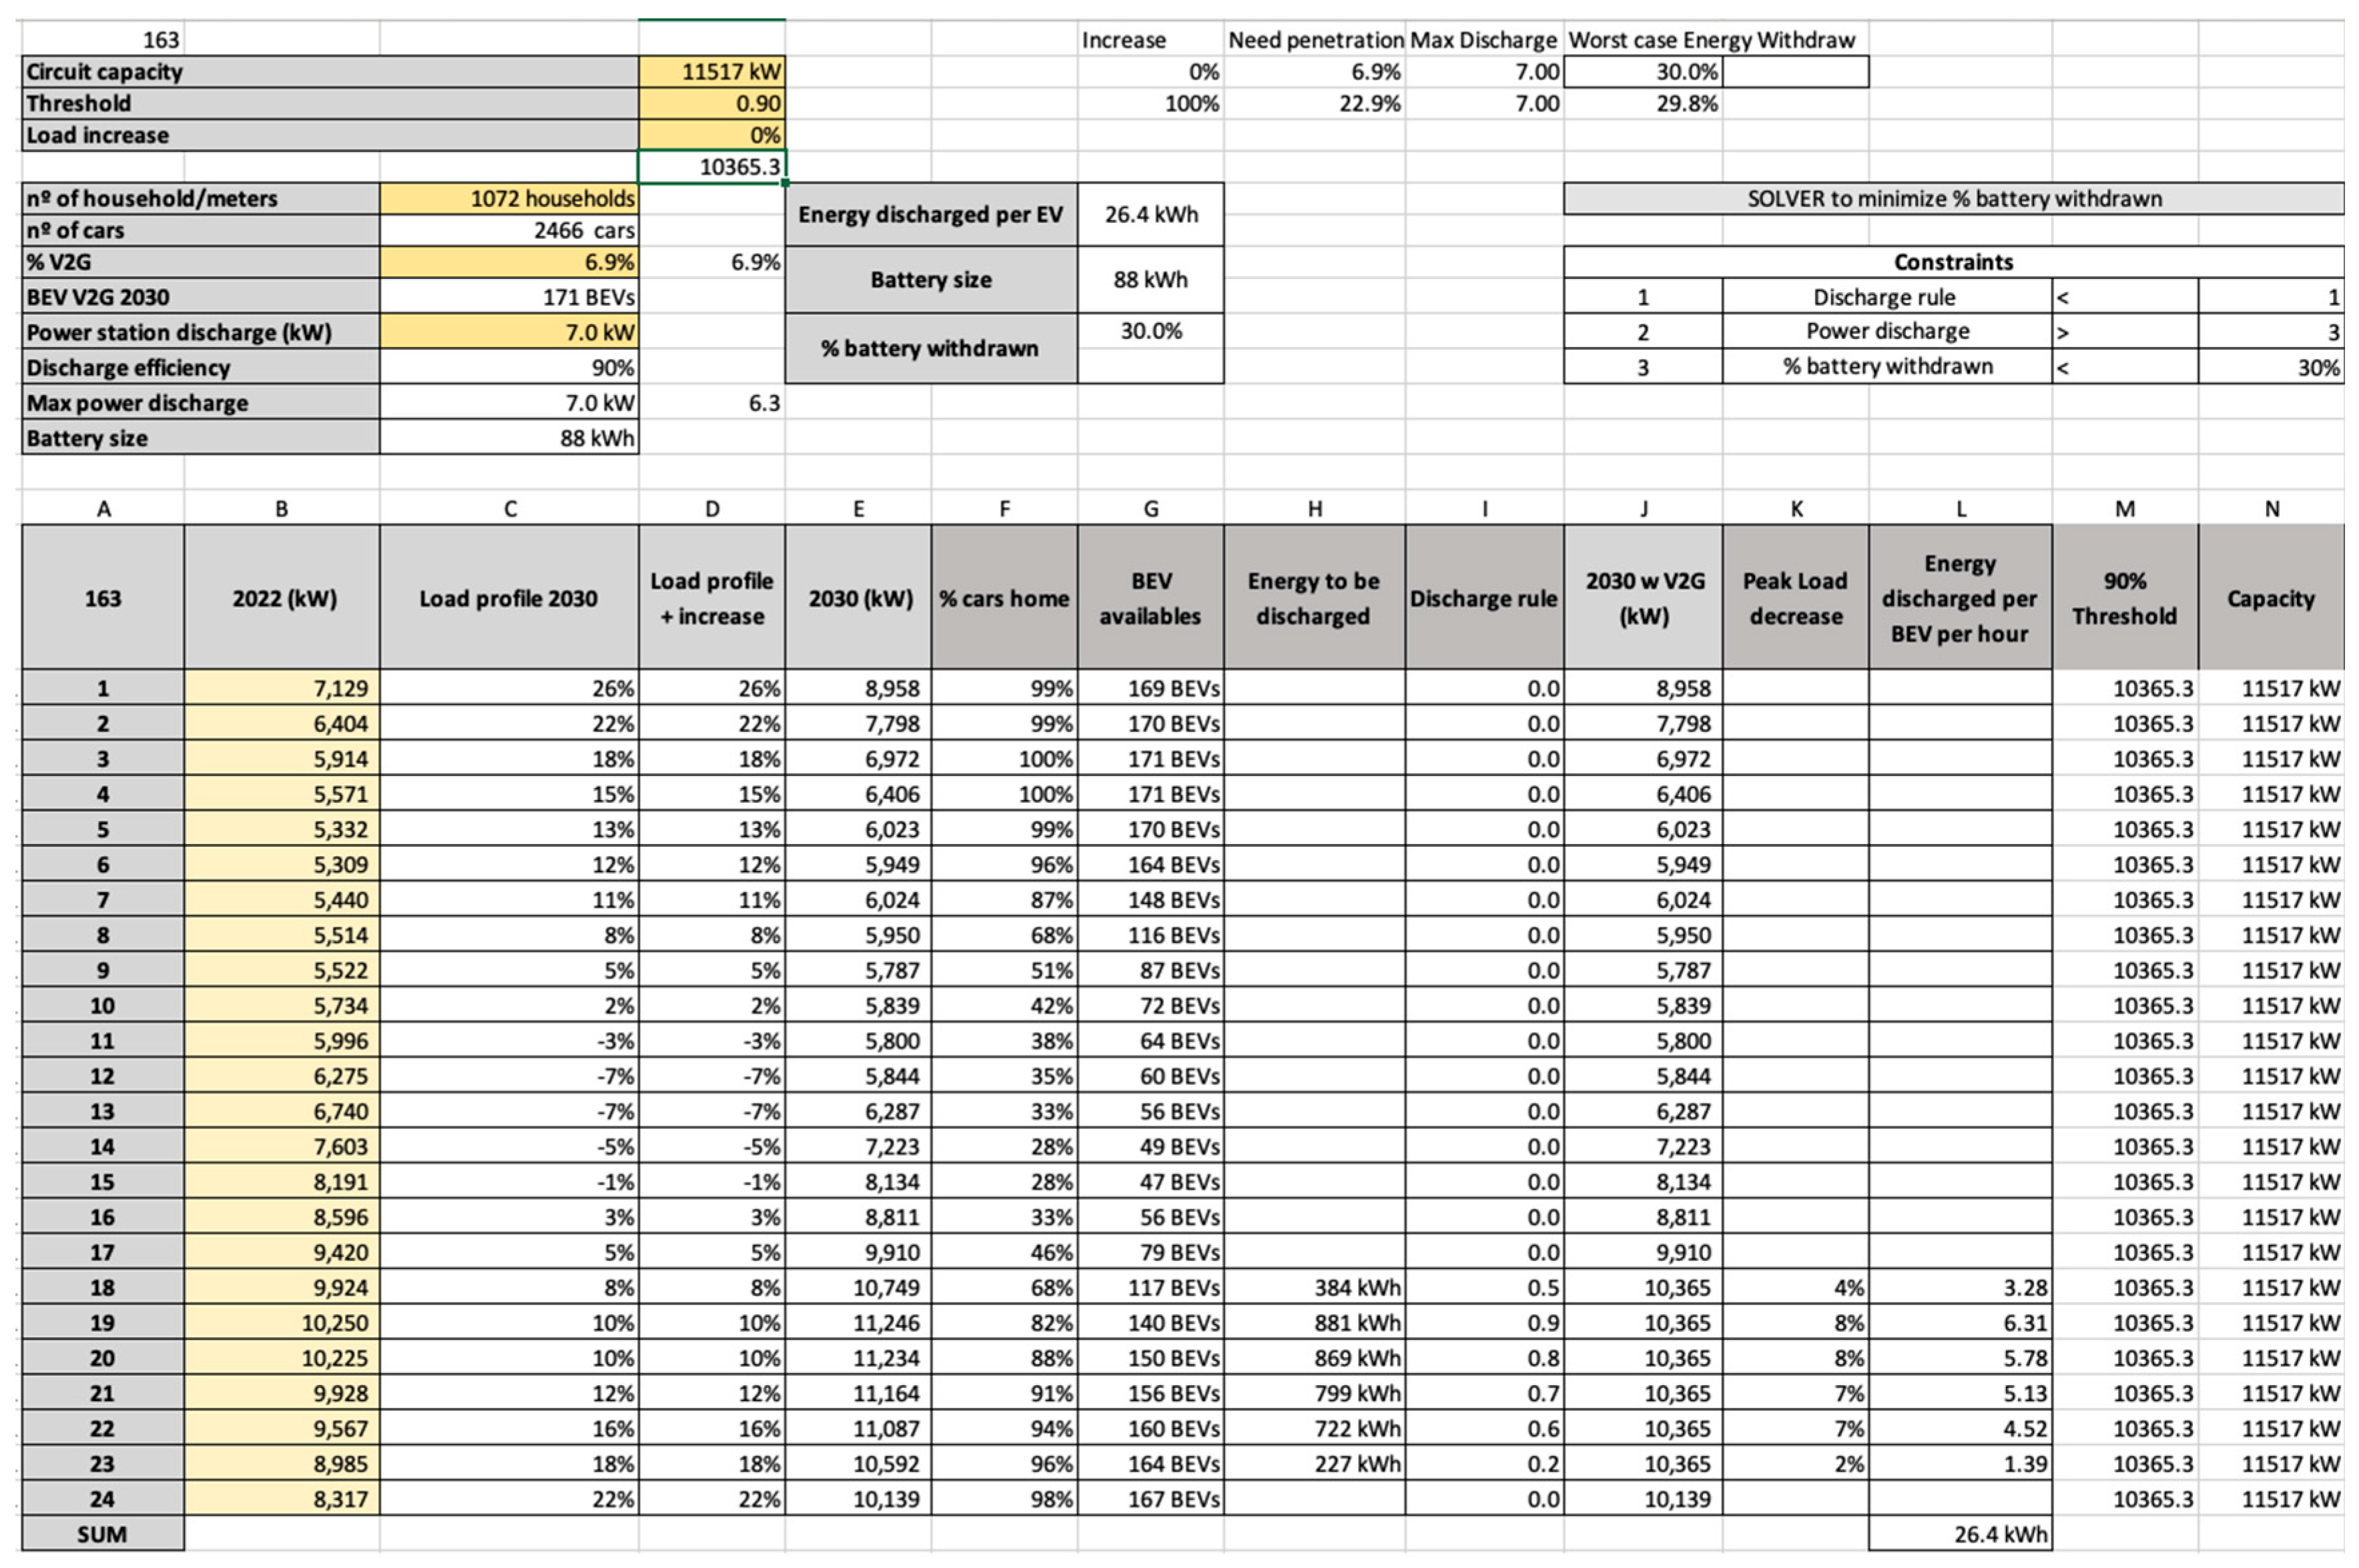Click the Worst case Energy Withdraw 30.0% cell
2359x1568 pixels.
(1643, 71)
